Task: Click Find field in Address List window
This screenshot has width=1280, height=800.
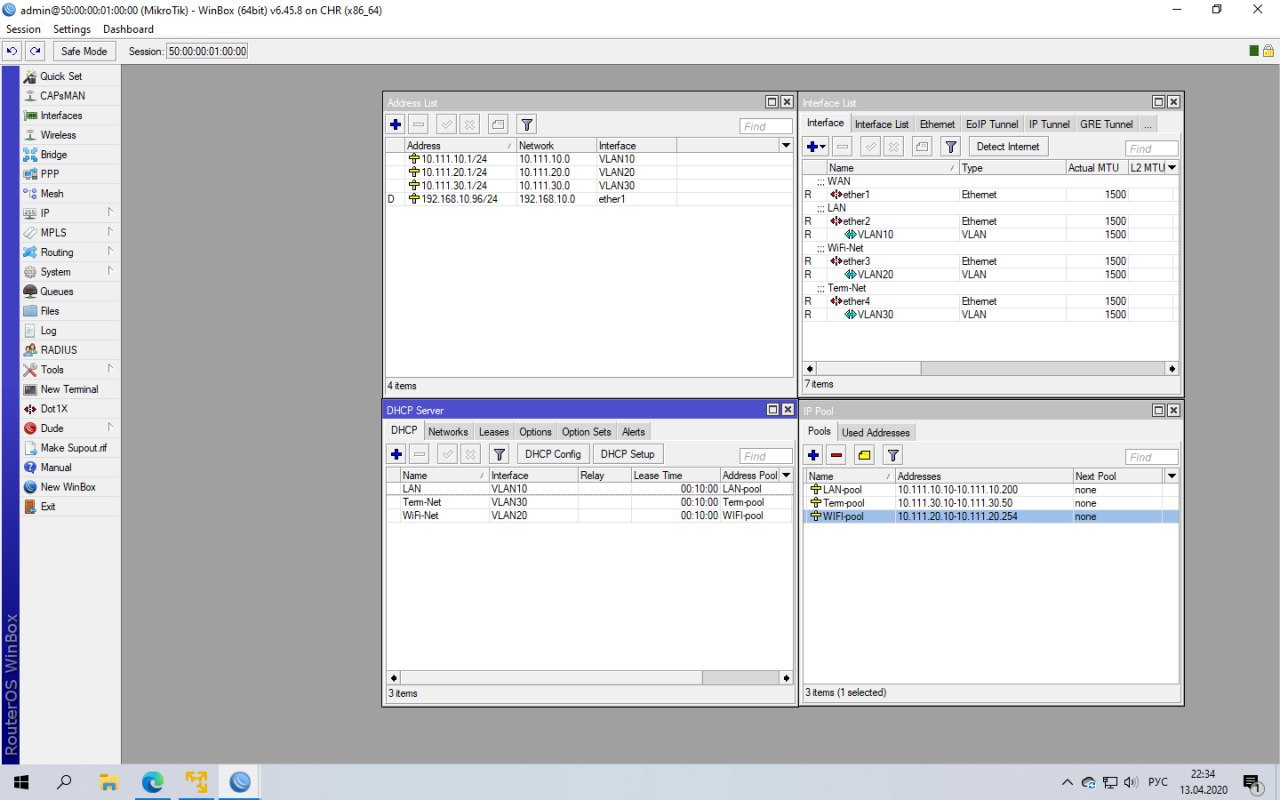Action: pos(766,126)
